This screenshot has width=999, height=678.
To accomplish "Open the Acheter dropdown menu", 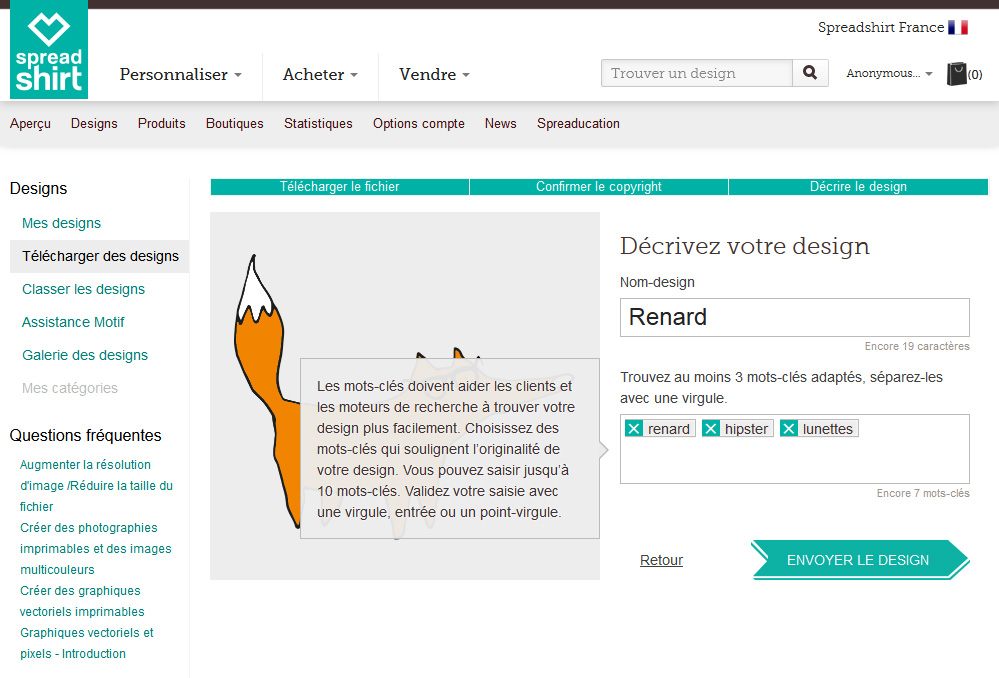I will tap(320, 75).
